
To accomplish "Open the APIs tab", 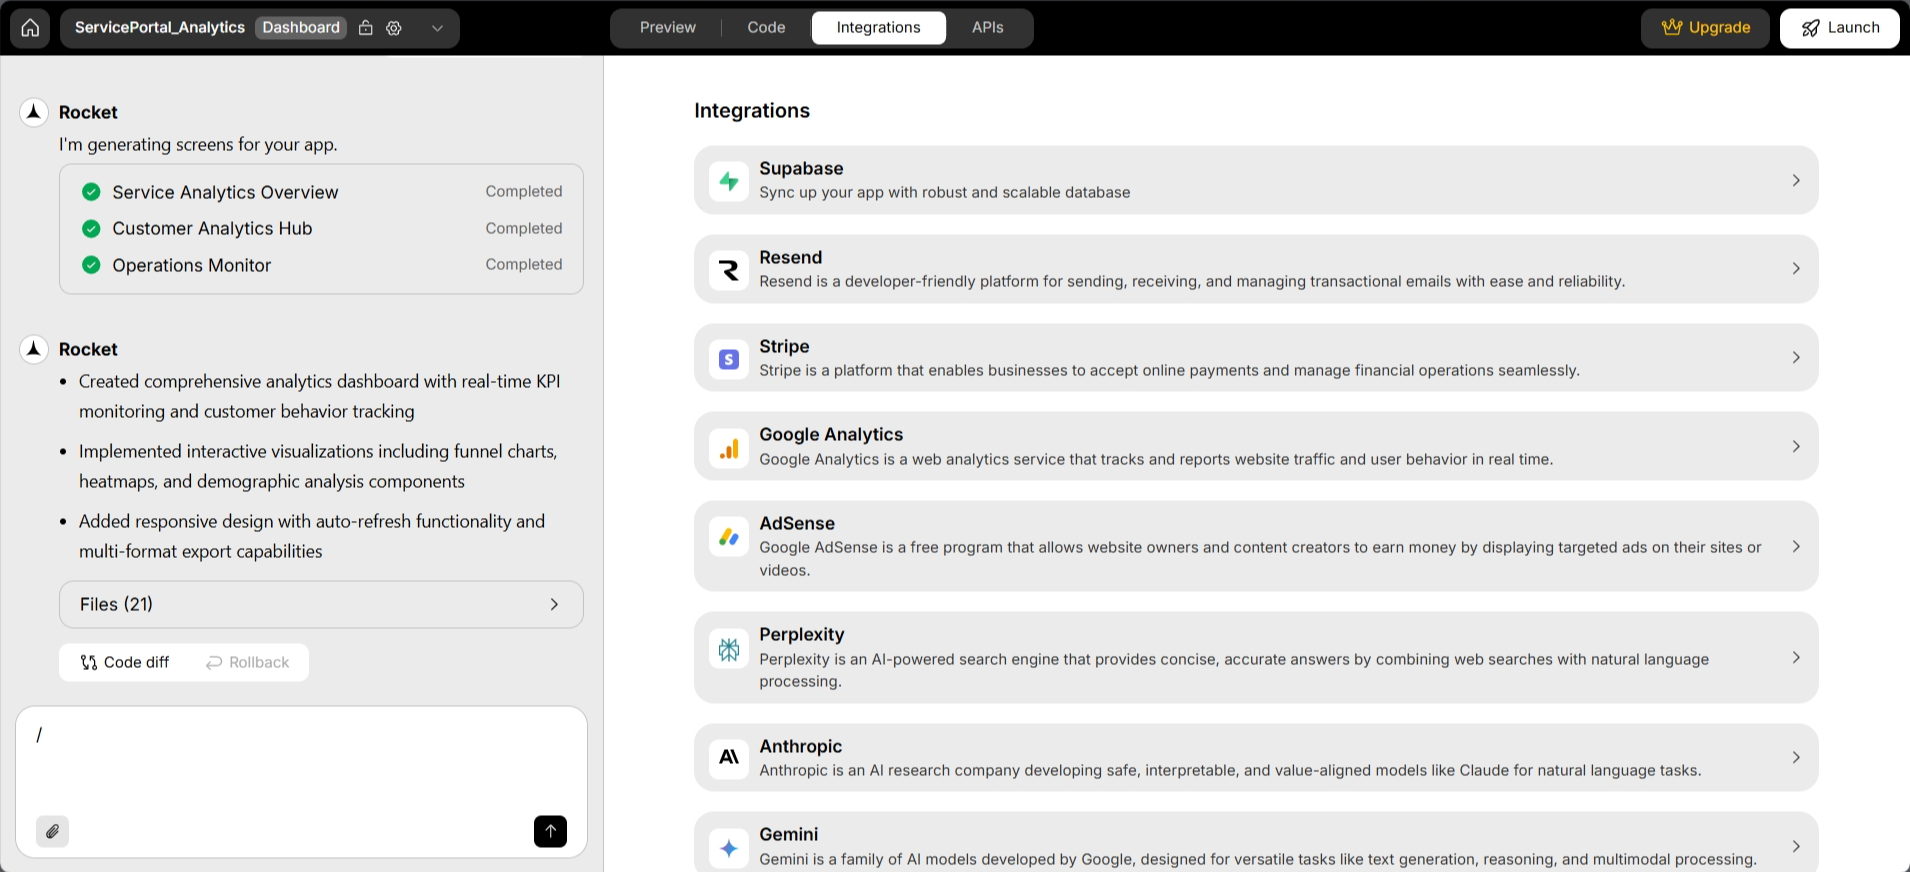I will [x=987, y=28].
